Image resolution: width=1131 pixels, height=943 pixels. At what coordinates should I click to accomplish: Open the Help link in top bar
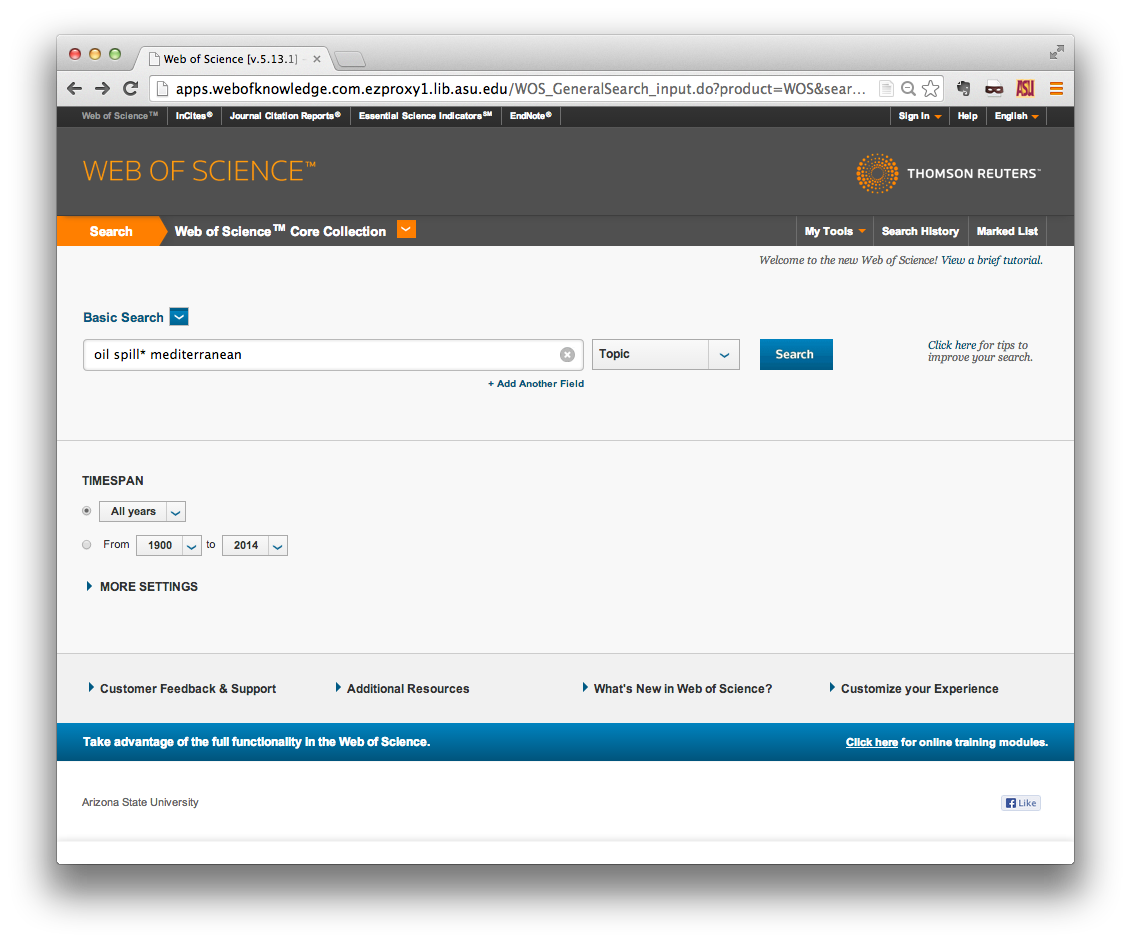click(x=967, y=116)
